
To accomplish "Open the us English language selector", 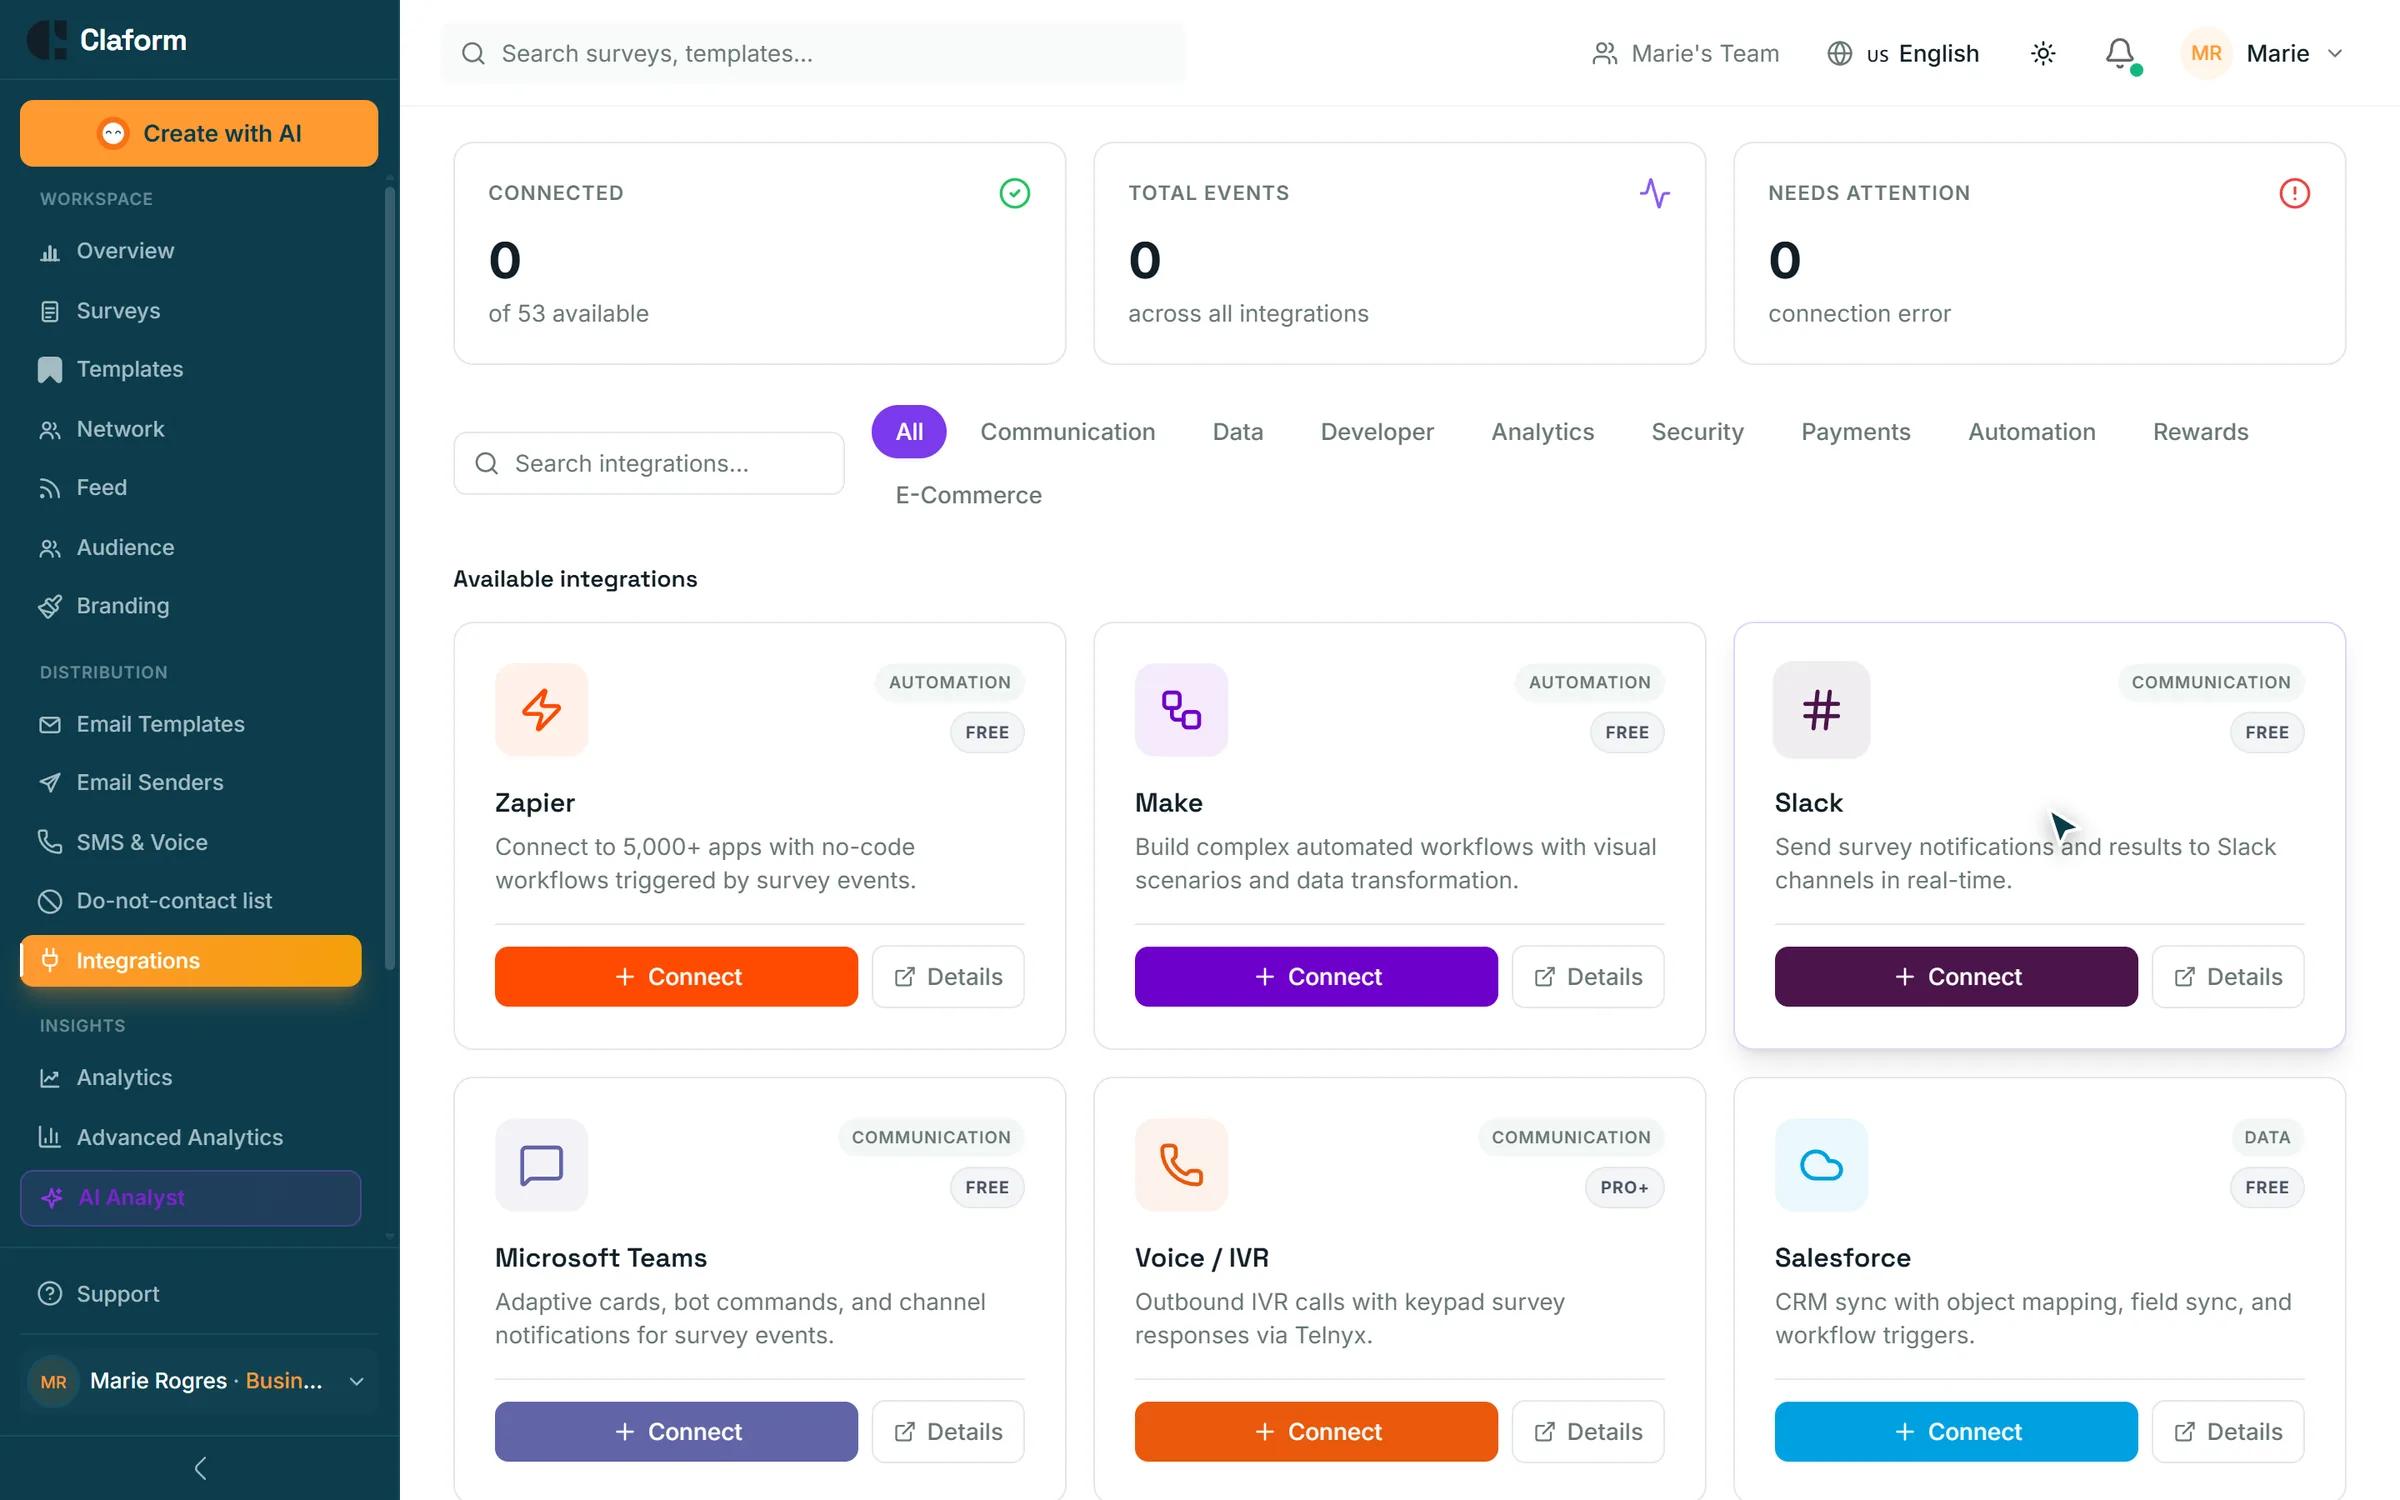I will 1903,53.
